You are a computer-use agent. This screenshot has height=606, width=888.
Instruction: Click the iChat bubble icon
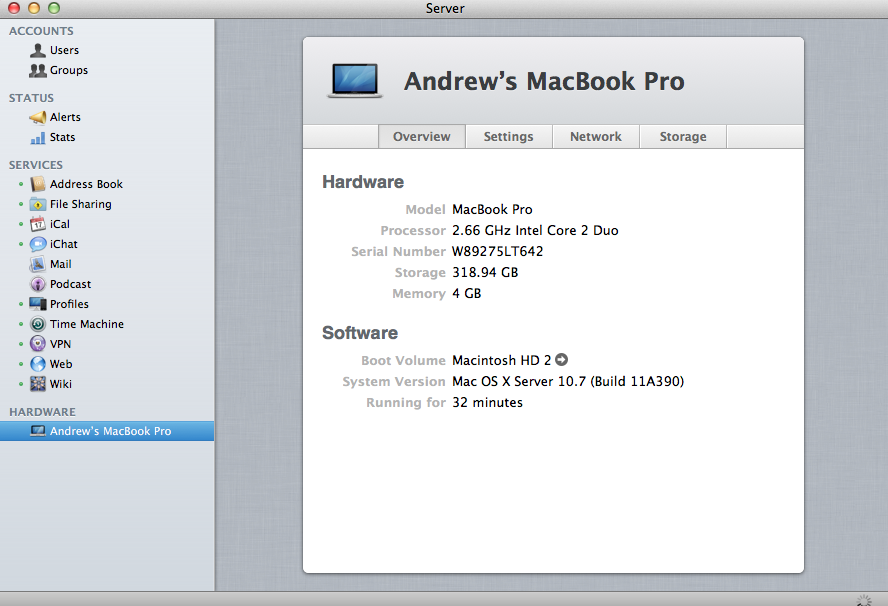click(38, 244)
